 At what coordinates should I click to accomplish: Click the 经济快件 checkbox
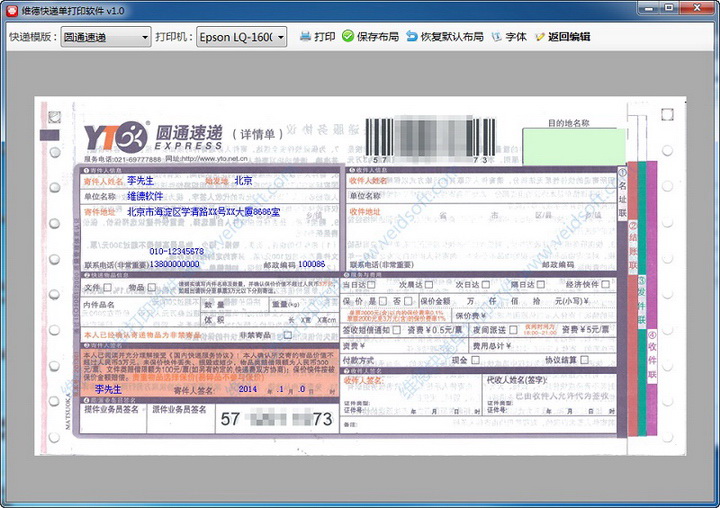pos(606,284)
